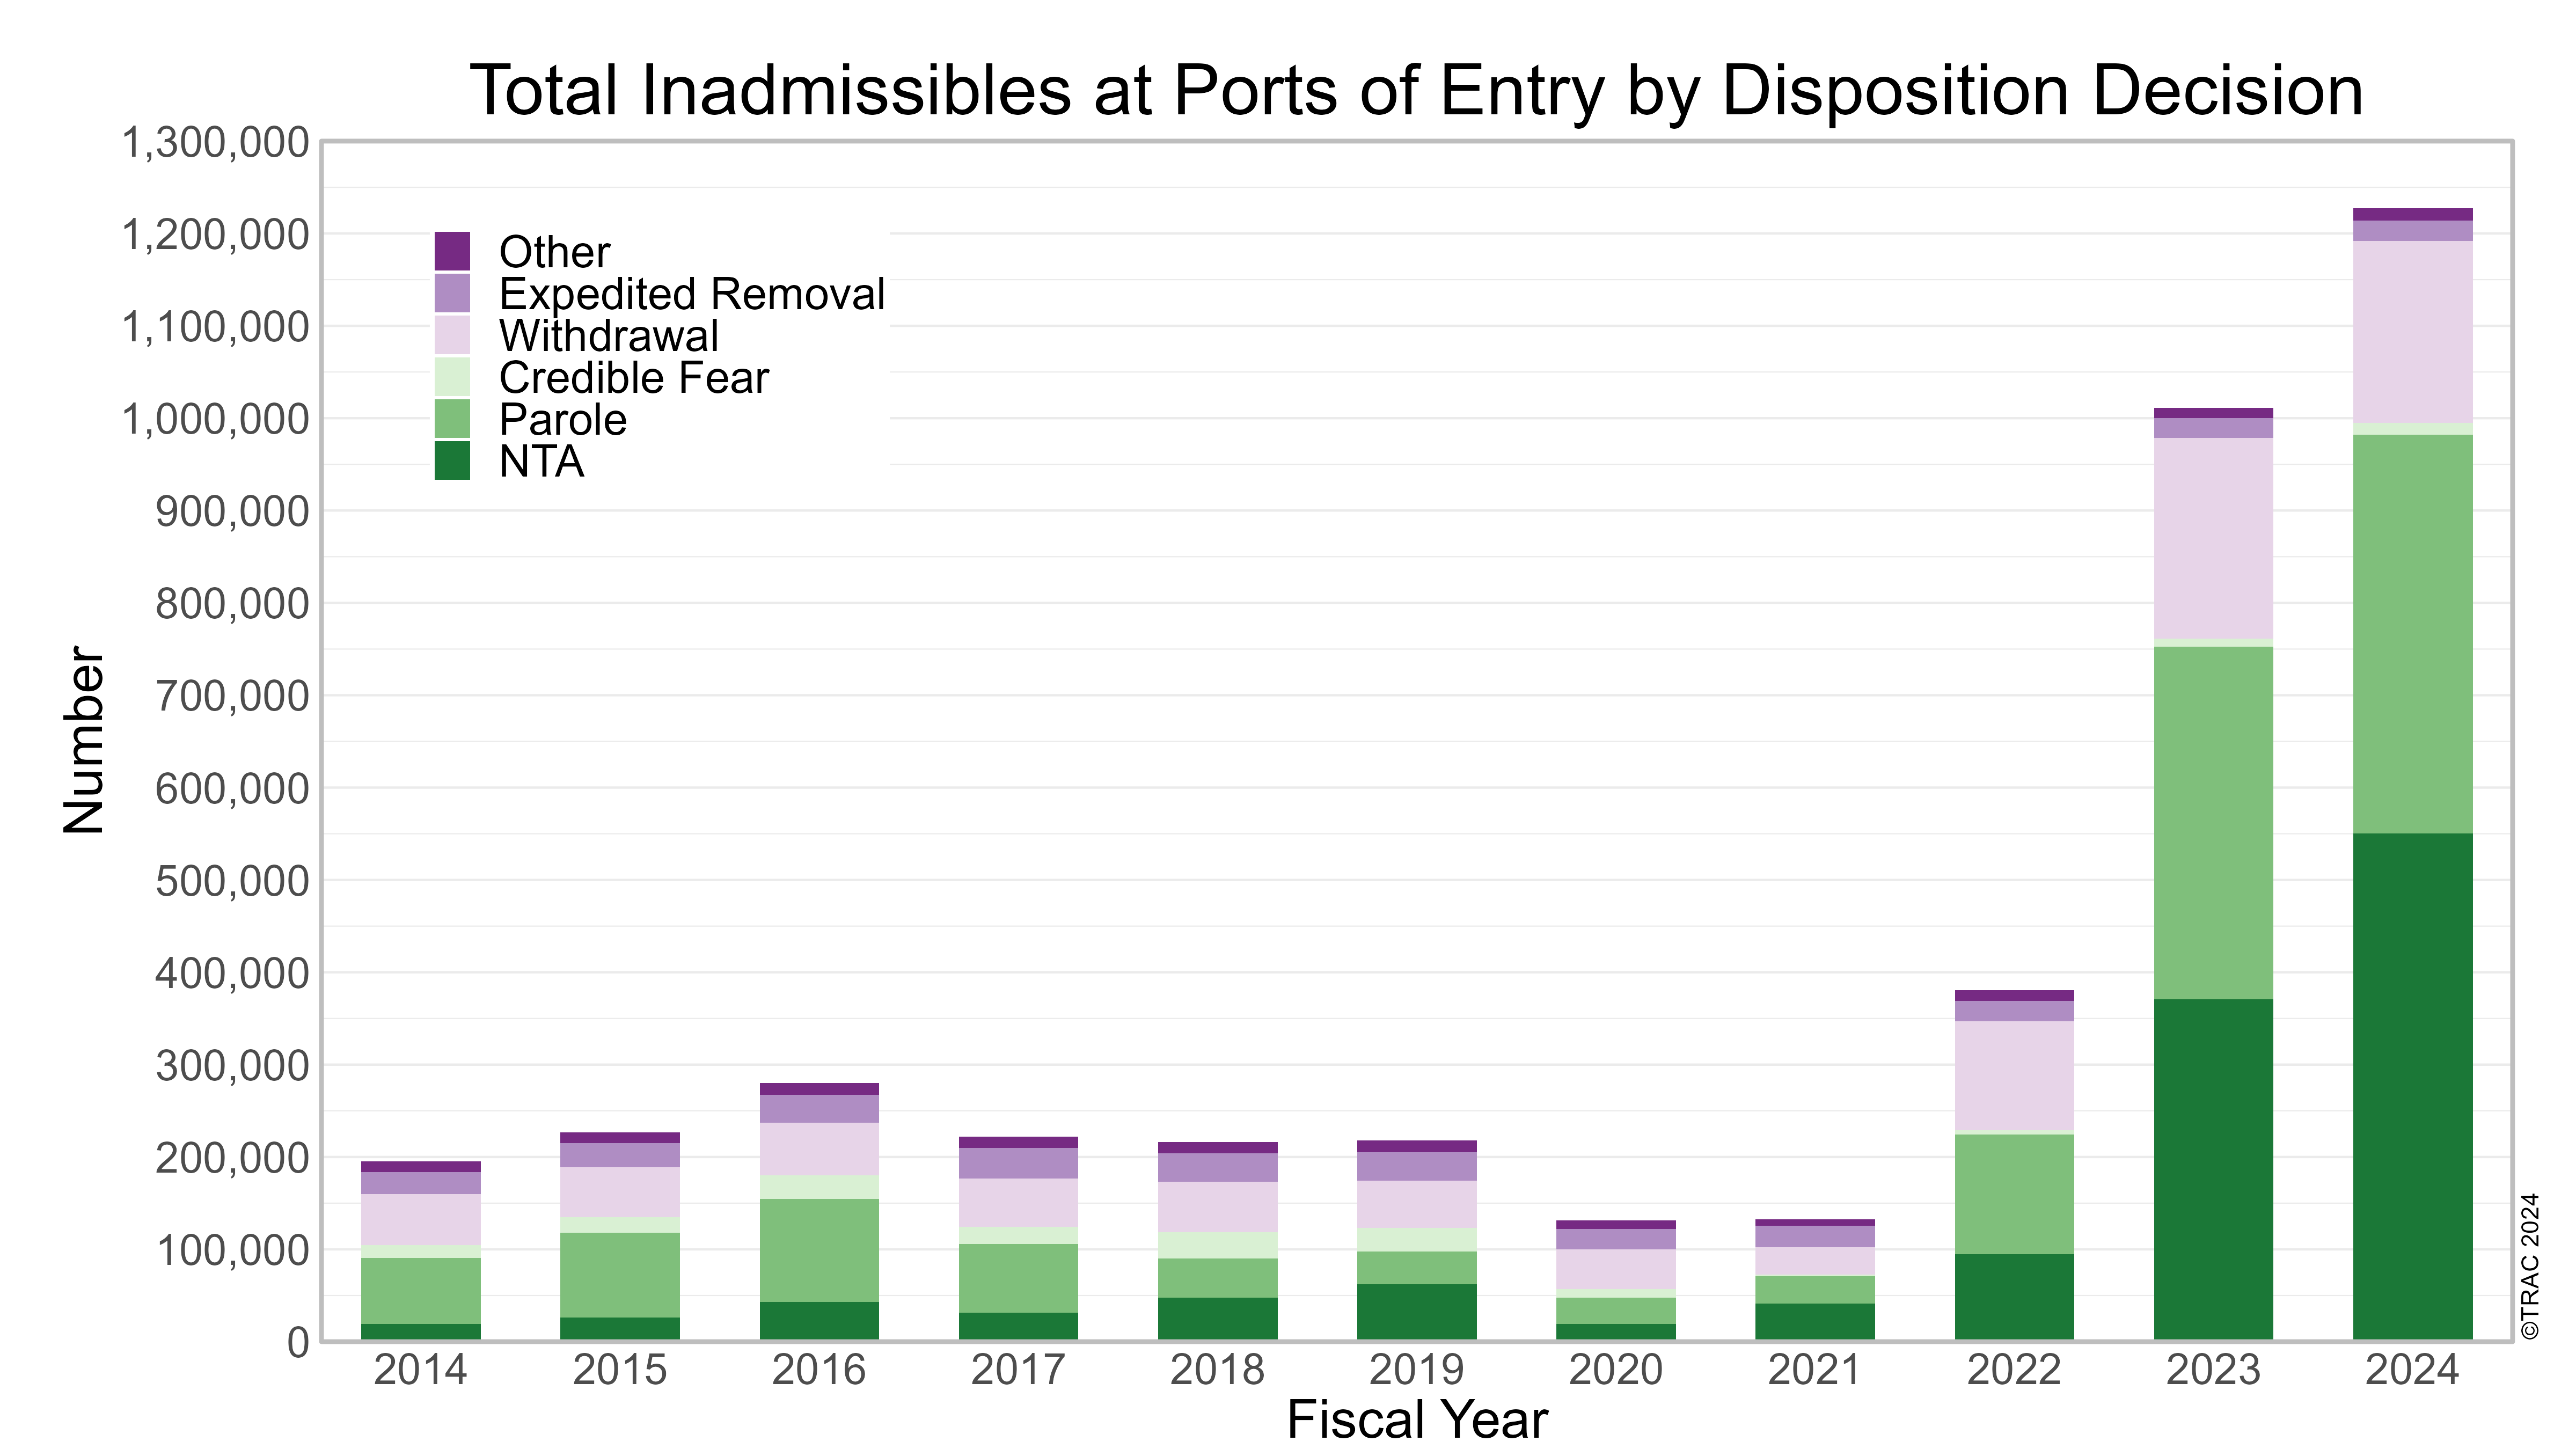Click the 1,300,000 y-axis tick label
Screen dimensions: 2576x1449
pos(215,143)
